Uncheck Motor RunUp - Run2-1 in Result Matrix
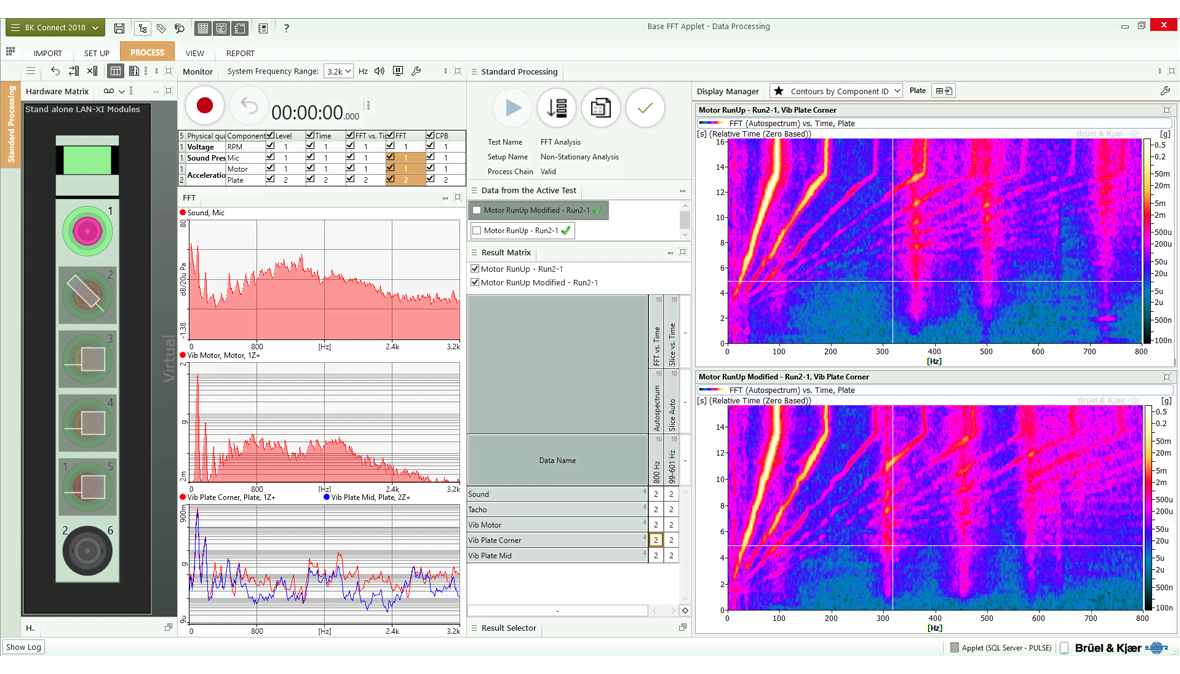The image size is (1180, 674). point(475,269)
